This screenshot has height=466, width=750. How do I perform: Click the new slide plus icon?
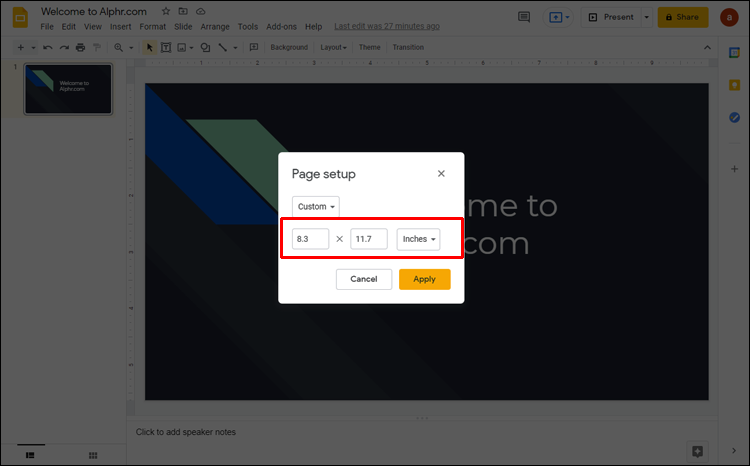pos(21,47)
